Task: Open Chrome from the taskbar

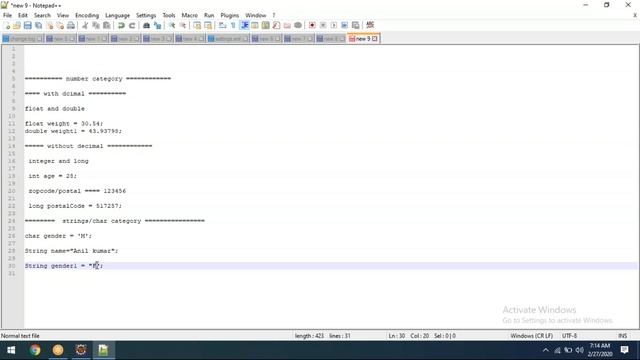Action: (x=35, y=350)
